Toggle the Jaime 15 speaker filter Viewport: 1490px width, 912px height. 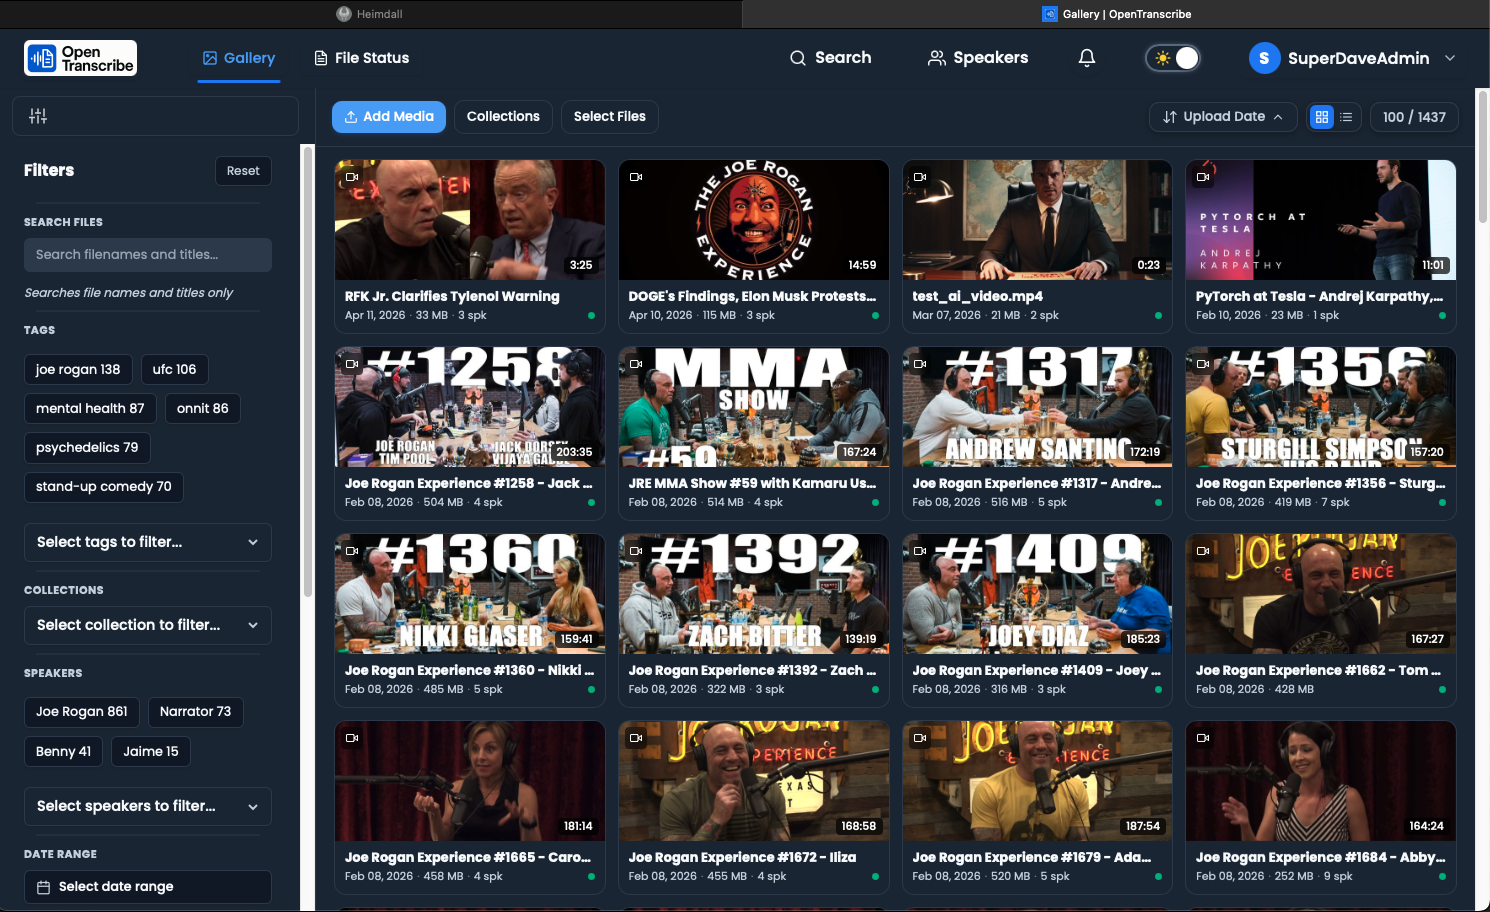pos(151,752)
